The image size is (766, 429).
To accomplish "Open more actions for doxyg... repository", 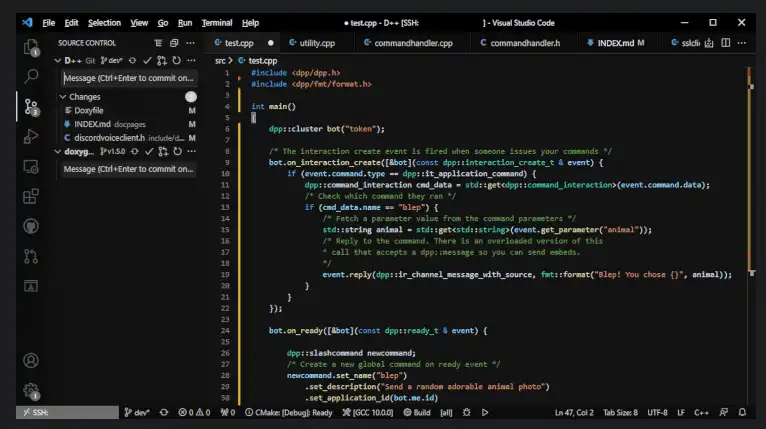I will 192,151.
